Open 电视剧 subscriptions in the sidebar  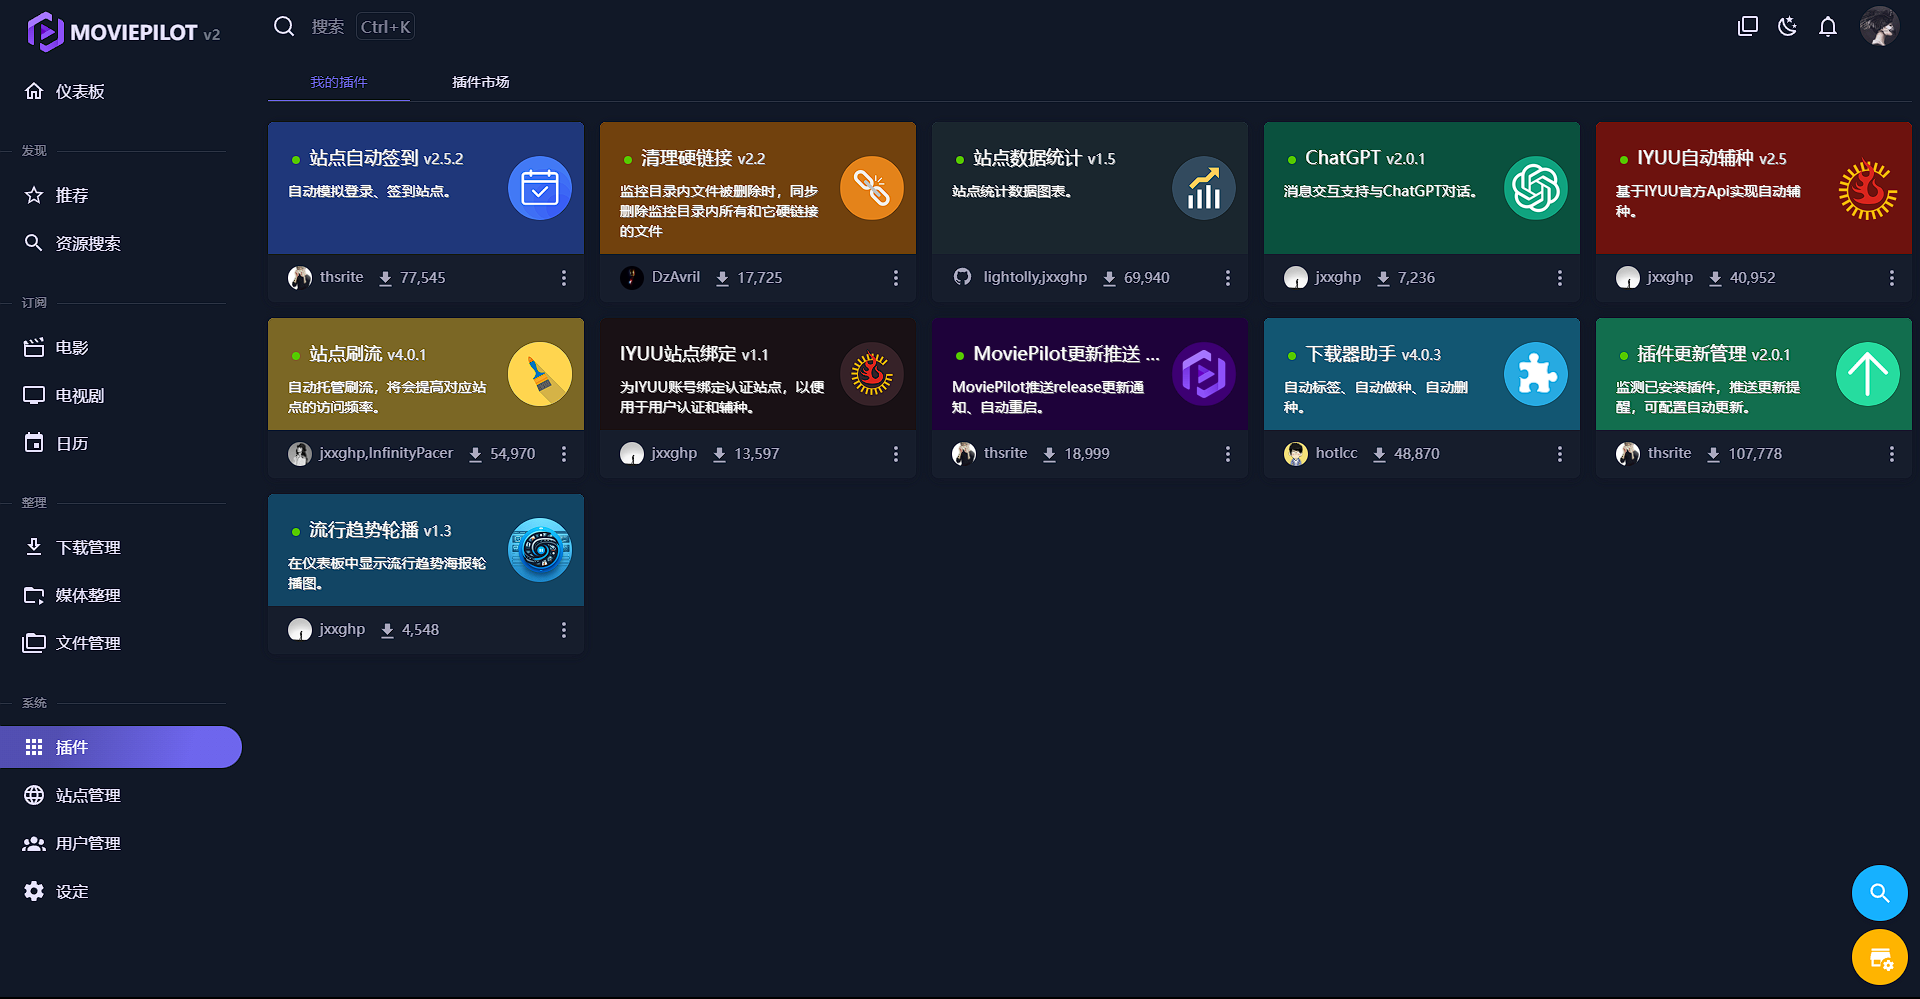pos(120,395)
